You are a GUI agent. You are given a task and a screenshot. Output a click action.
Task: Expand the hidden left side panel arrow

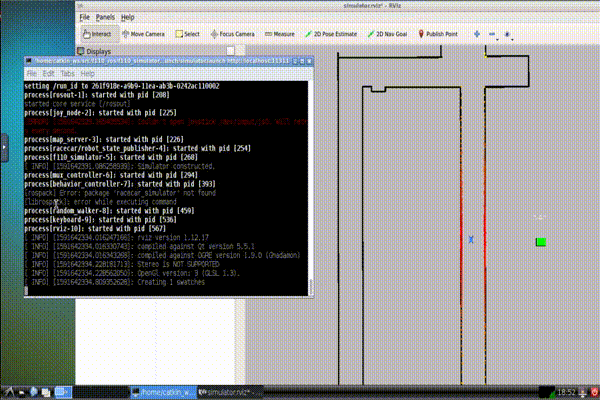[4, 147]
